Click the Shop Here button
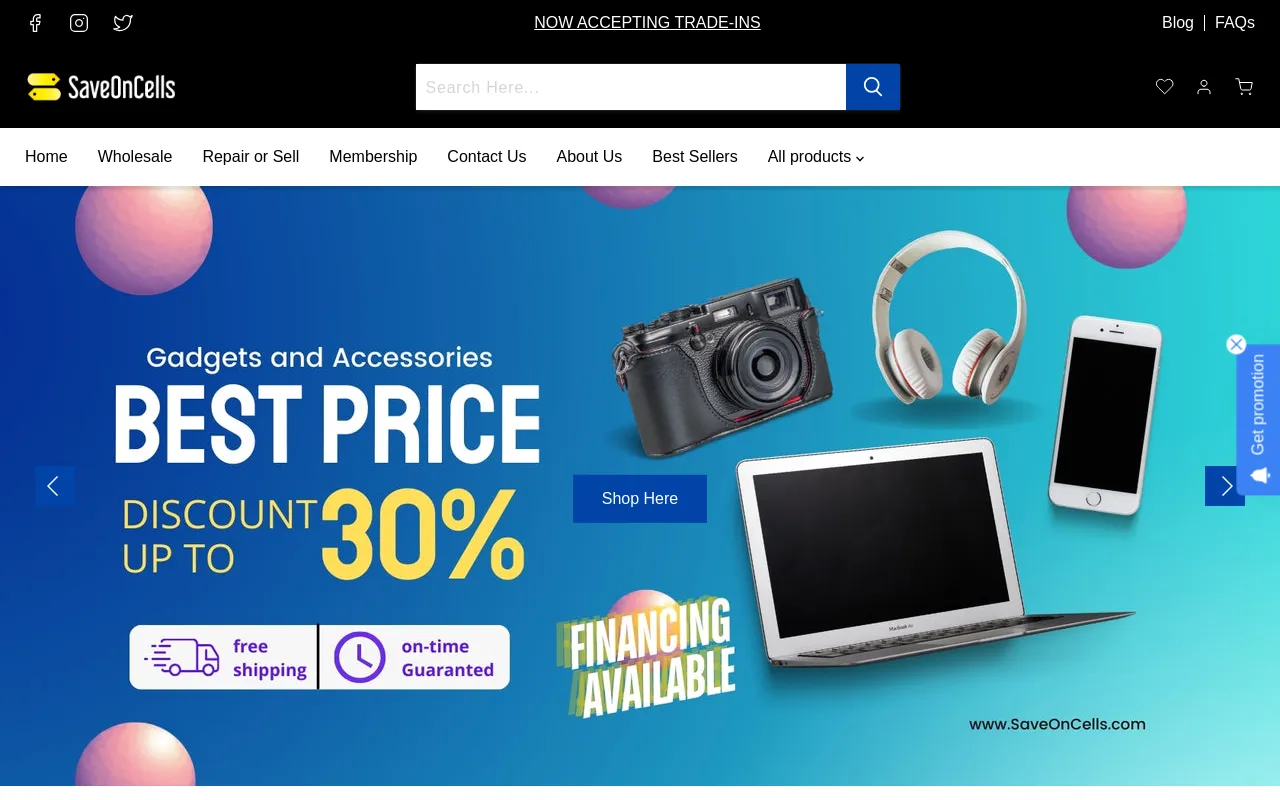 pyautogui.click(x=640, y=499)
